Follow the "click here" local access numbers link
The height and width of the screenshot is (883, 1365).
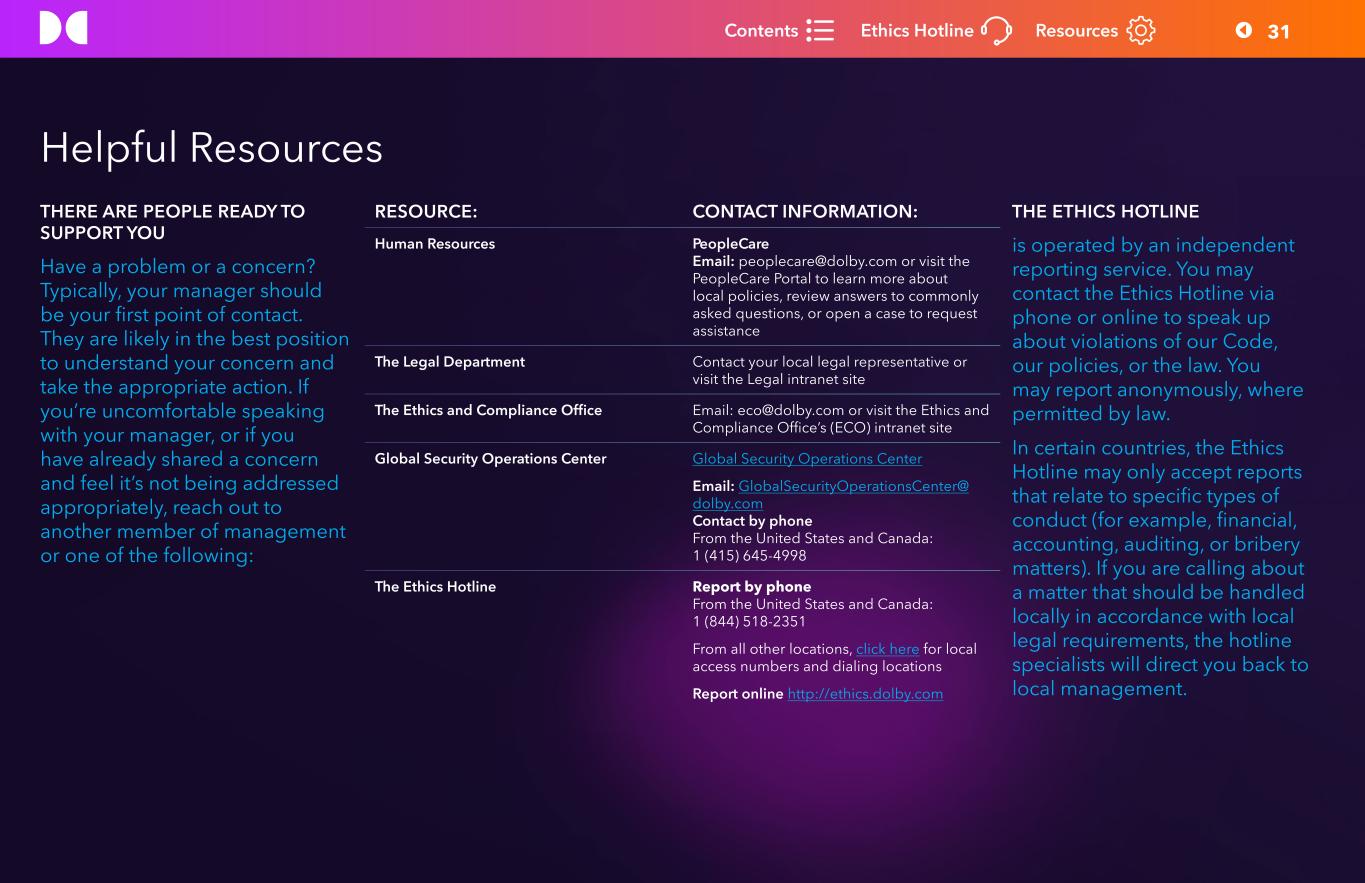tap(887, 649)
